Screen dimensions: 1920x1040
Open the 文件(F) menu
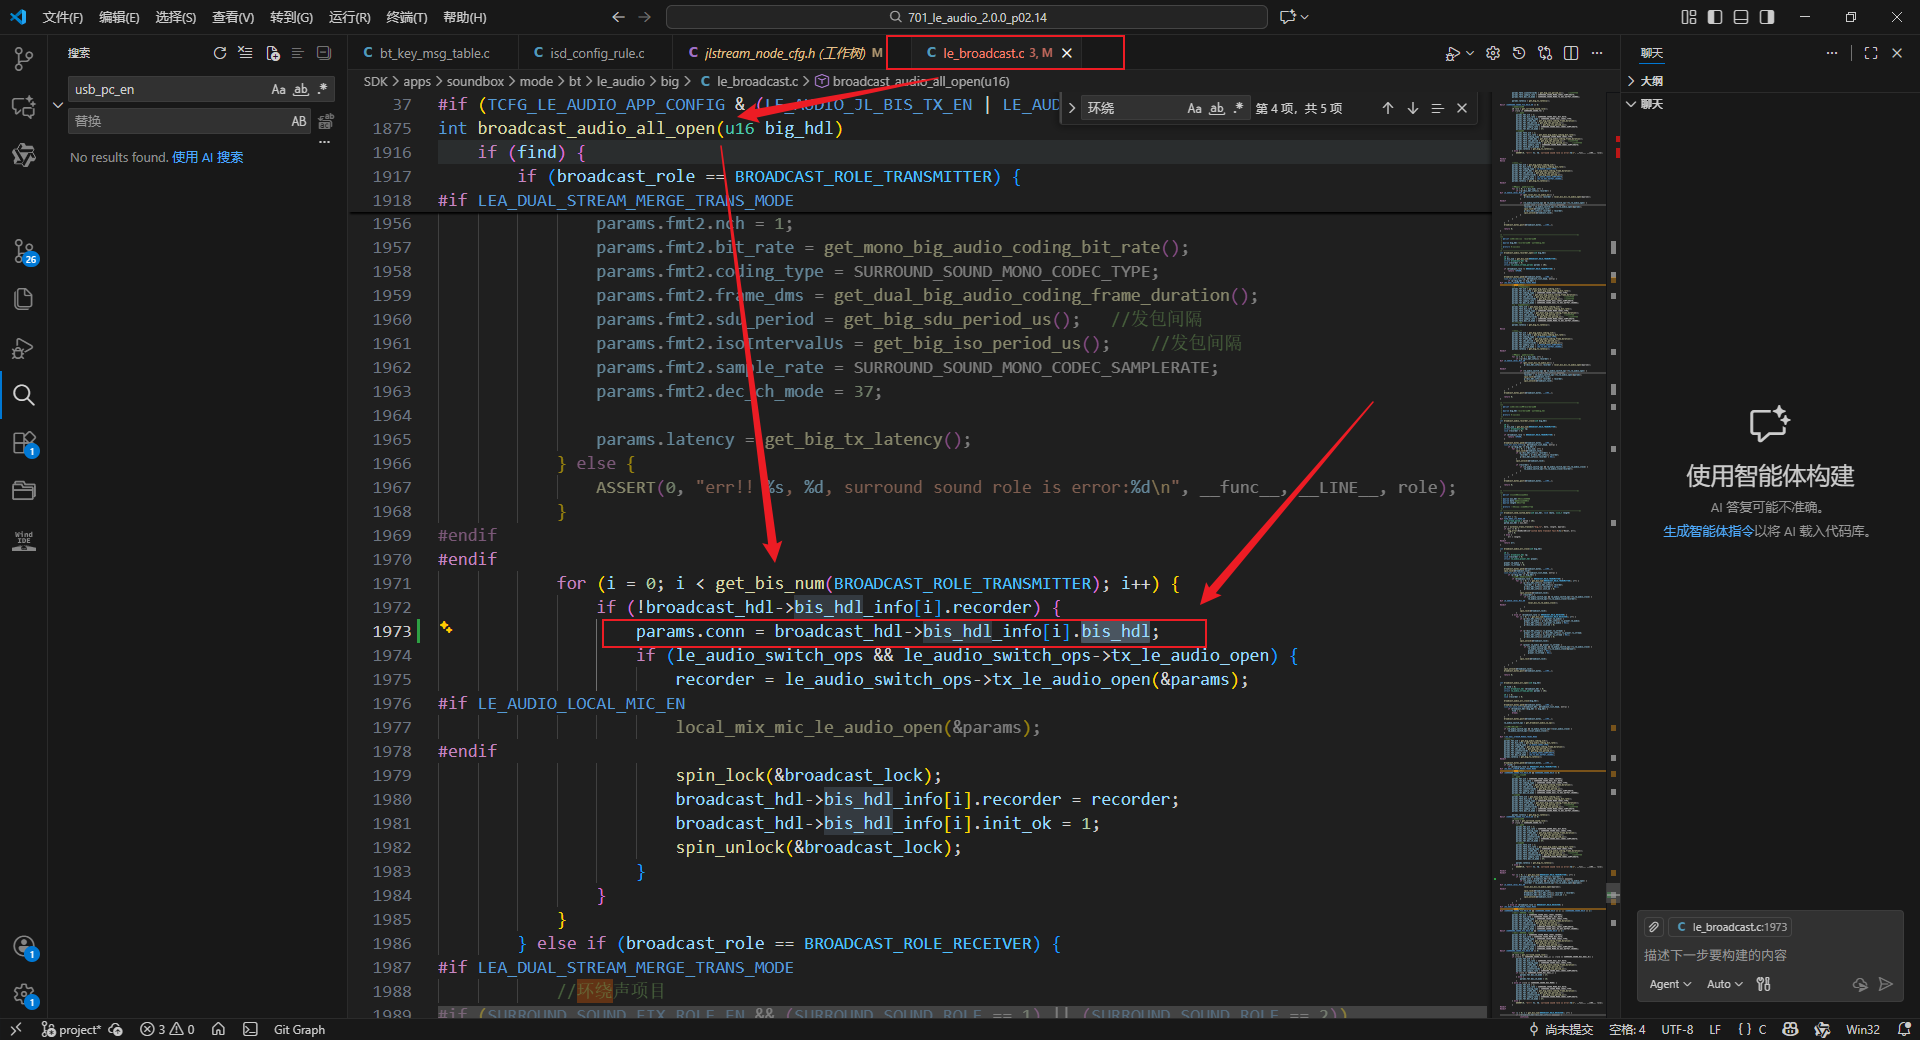coord(63,17)
